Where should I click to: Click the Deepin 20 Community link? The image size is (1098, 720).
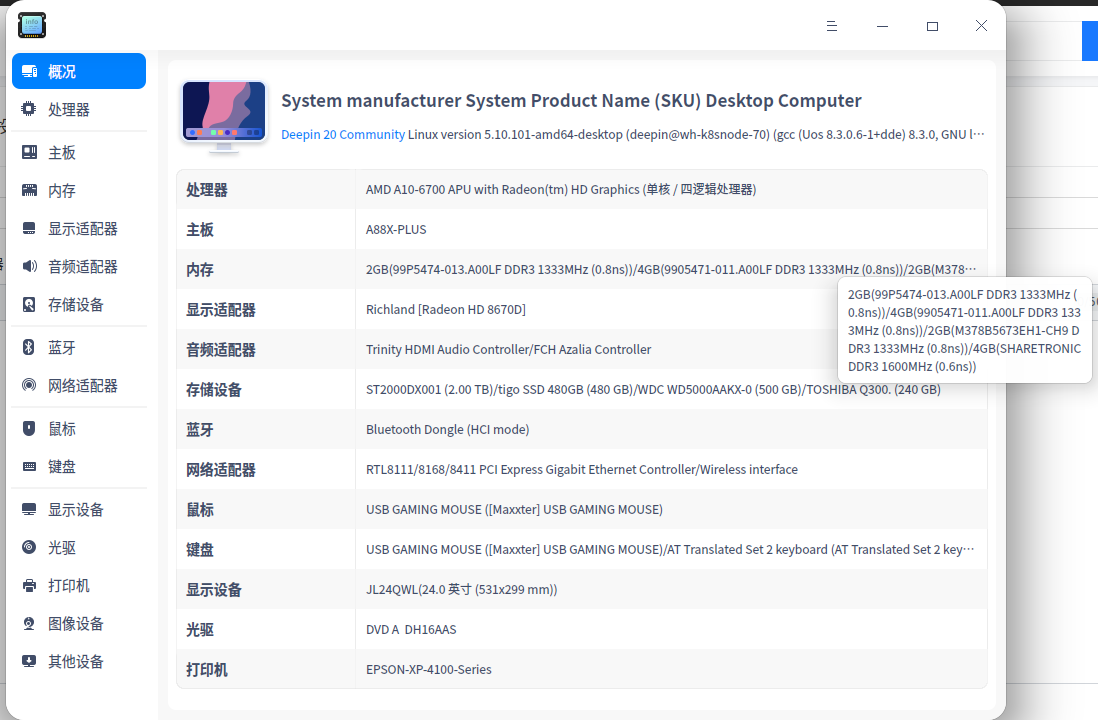[x=343, y=134]
